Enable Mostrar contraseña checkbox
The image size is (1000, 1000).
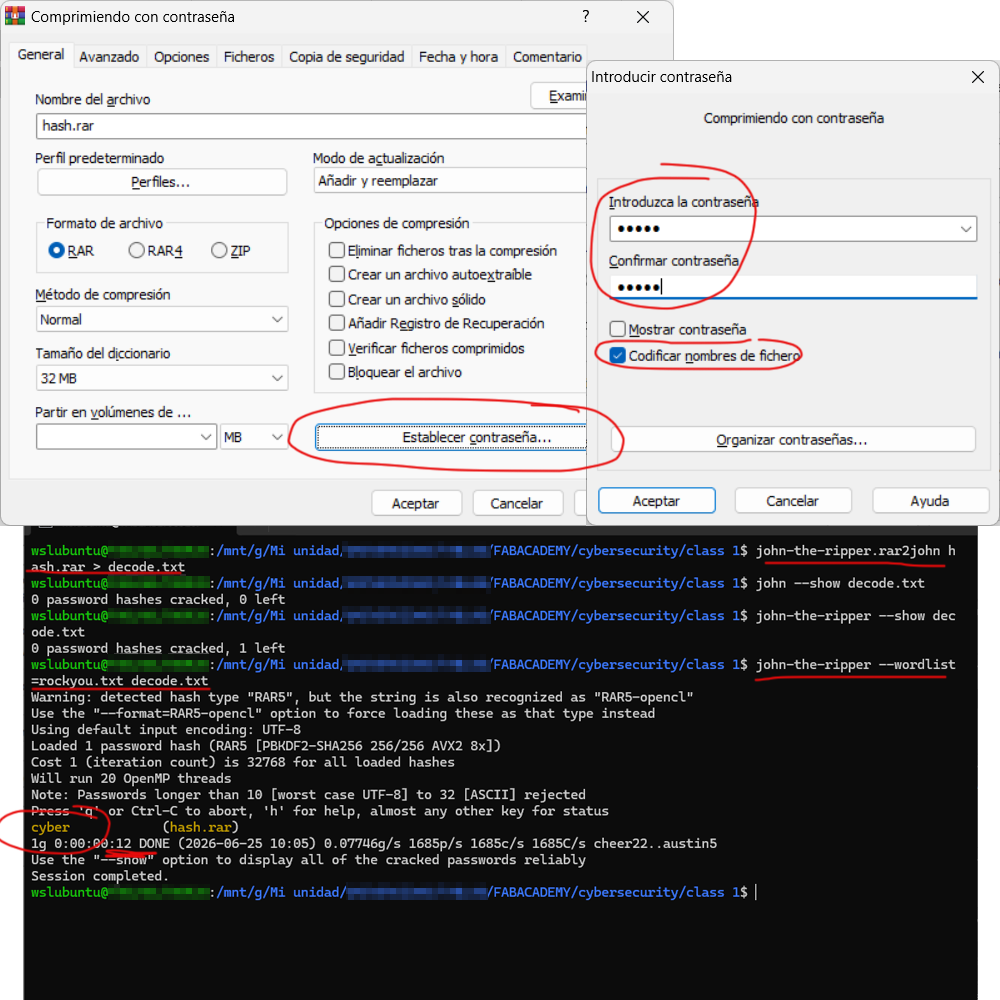617,329
